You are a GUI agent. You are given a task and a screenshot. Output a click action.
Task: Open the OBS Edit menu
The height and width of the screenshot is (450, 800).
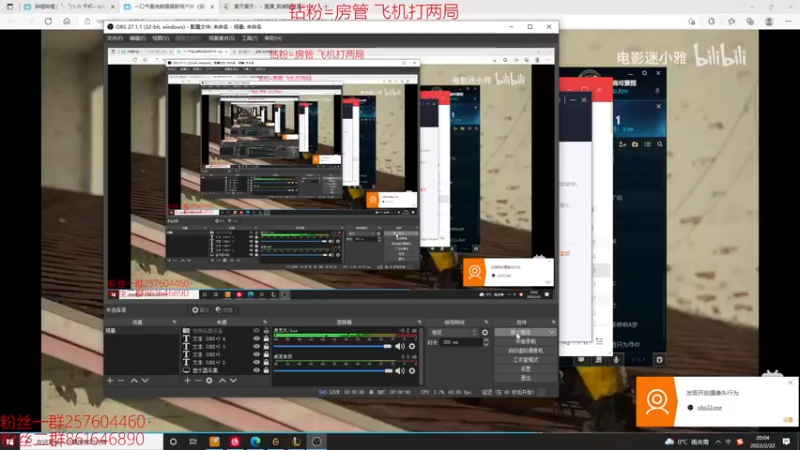point(137,38)
